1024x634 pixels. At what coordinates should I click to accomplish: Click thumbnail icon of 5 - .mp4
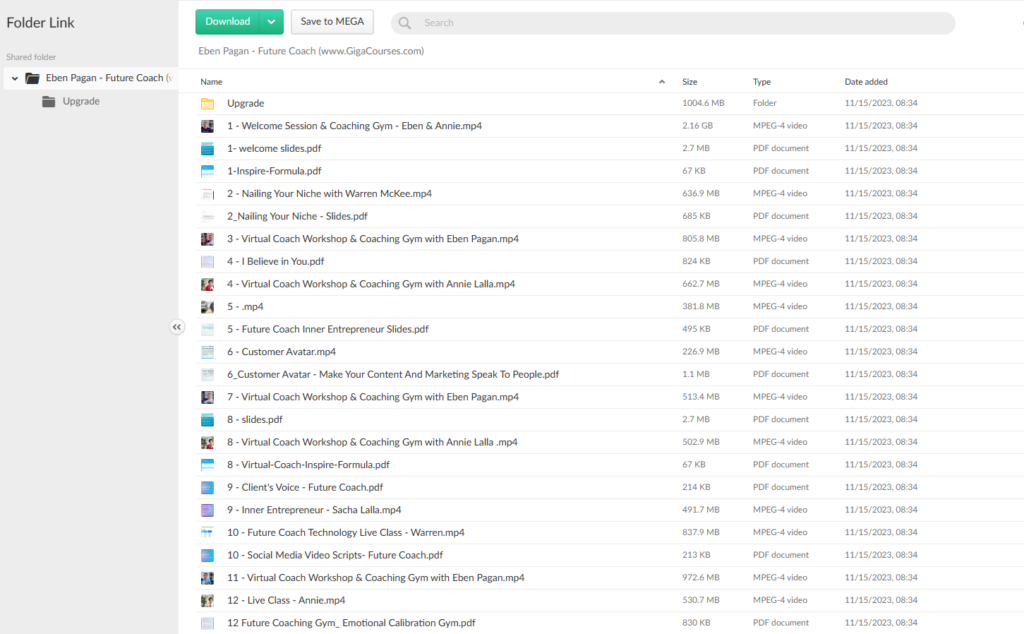(x=207, y=307)
